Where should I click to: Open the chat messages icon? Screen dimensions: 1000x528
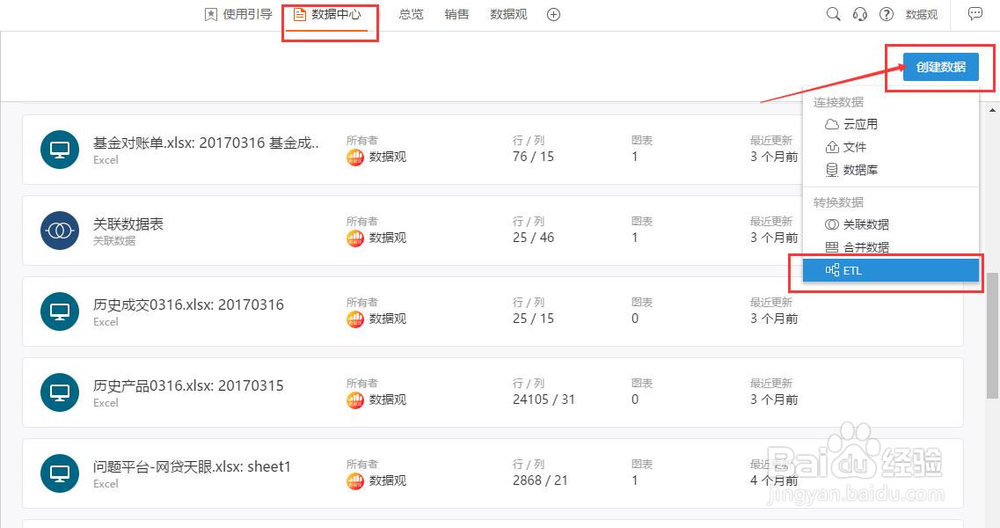pos(975,14)
